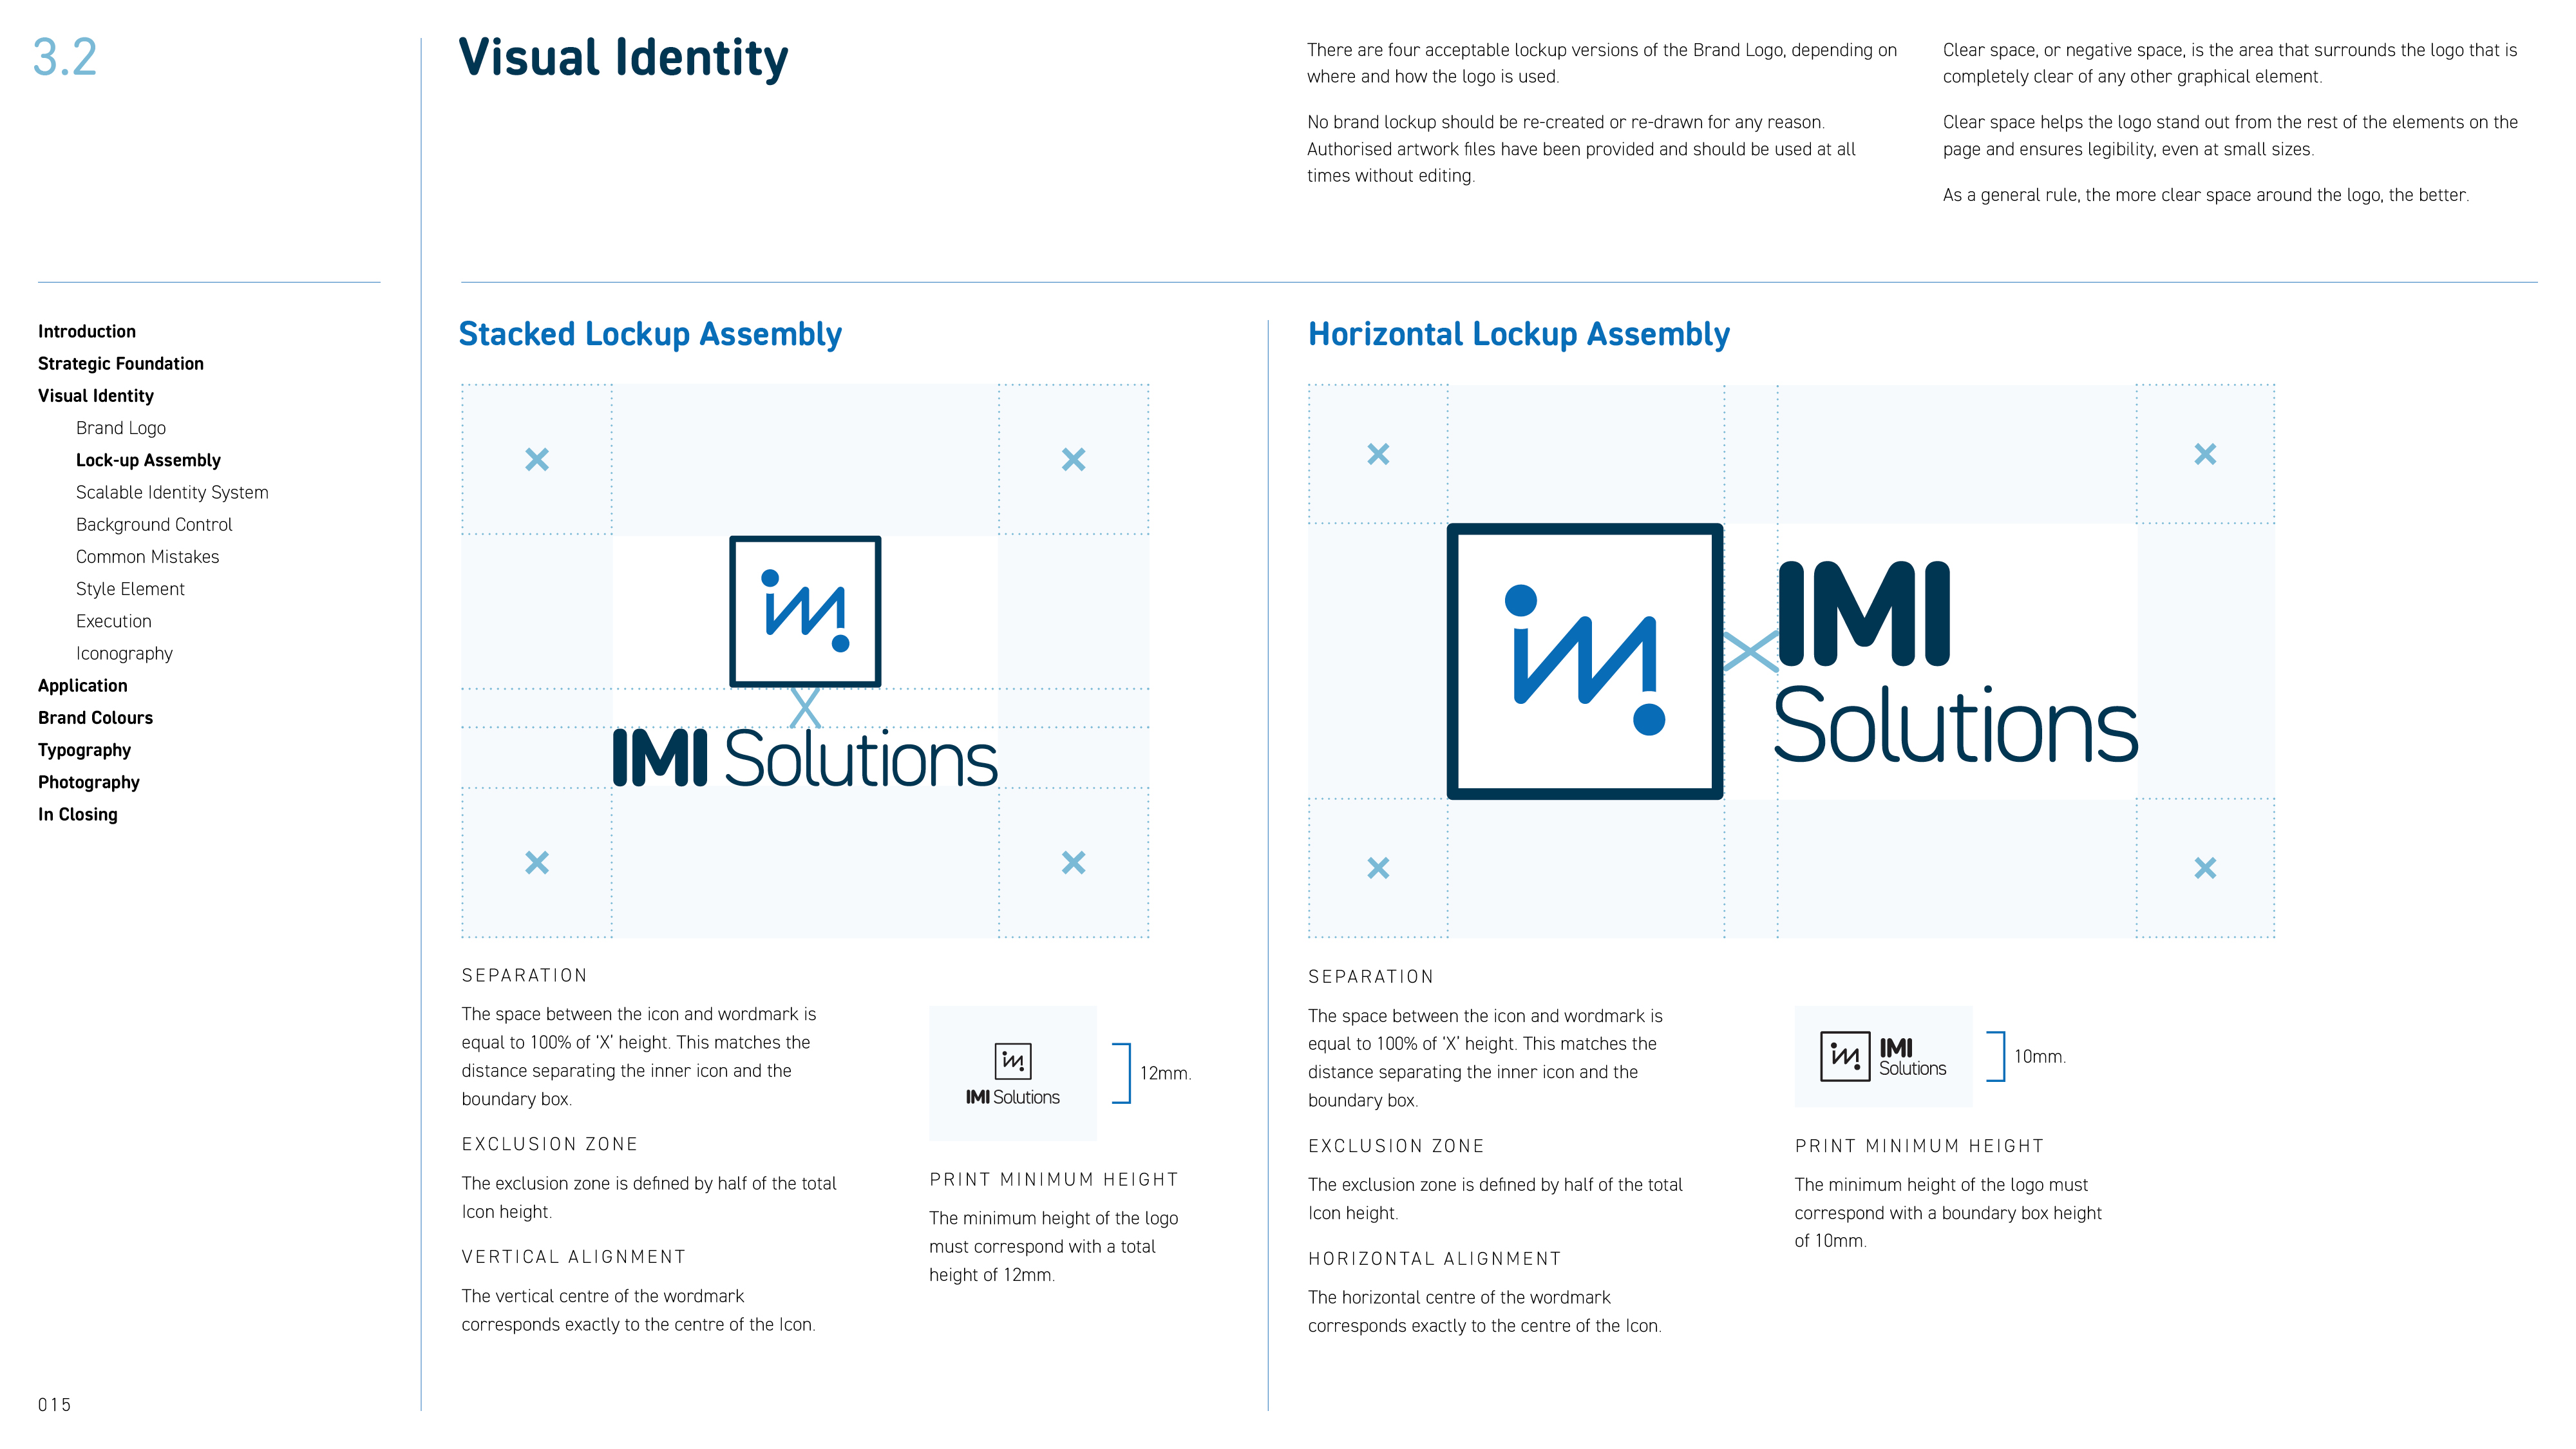Viewport: 2576px width, 1449px height.
Task: Go to Strategic Foundation section
Action: [x=121, y=363]
